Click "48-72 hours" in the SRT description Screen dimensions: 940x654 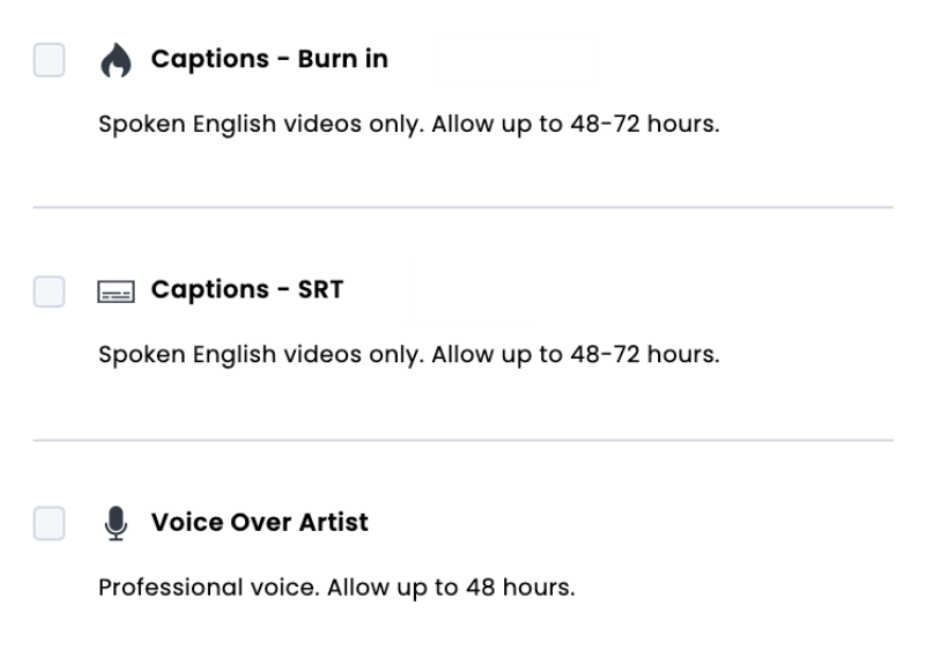[x=643, y=354]
